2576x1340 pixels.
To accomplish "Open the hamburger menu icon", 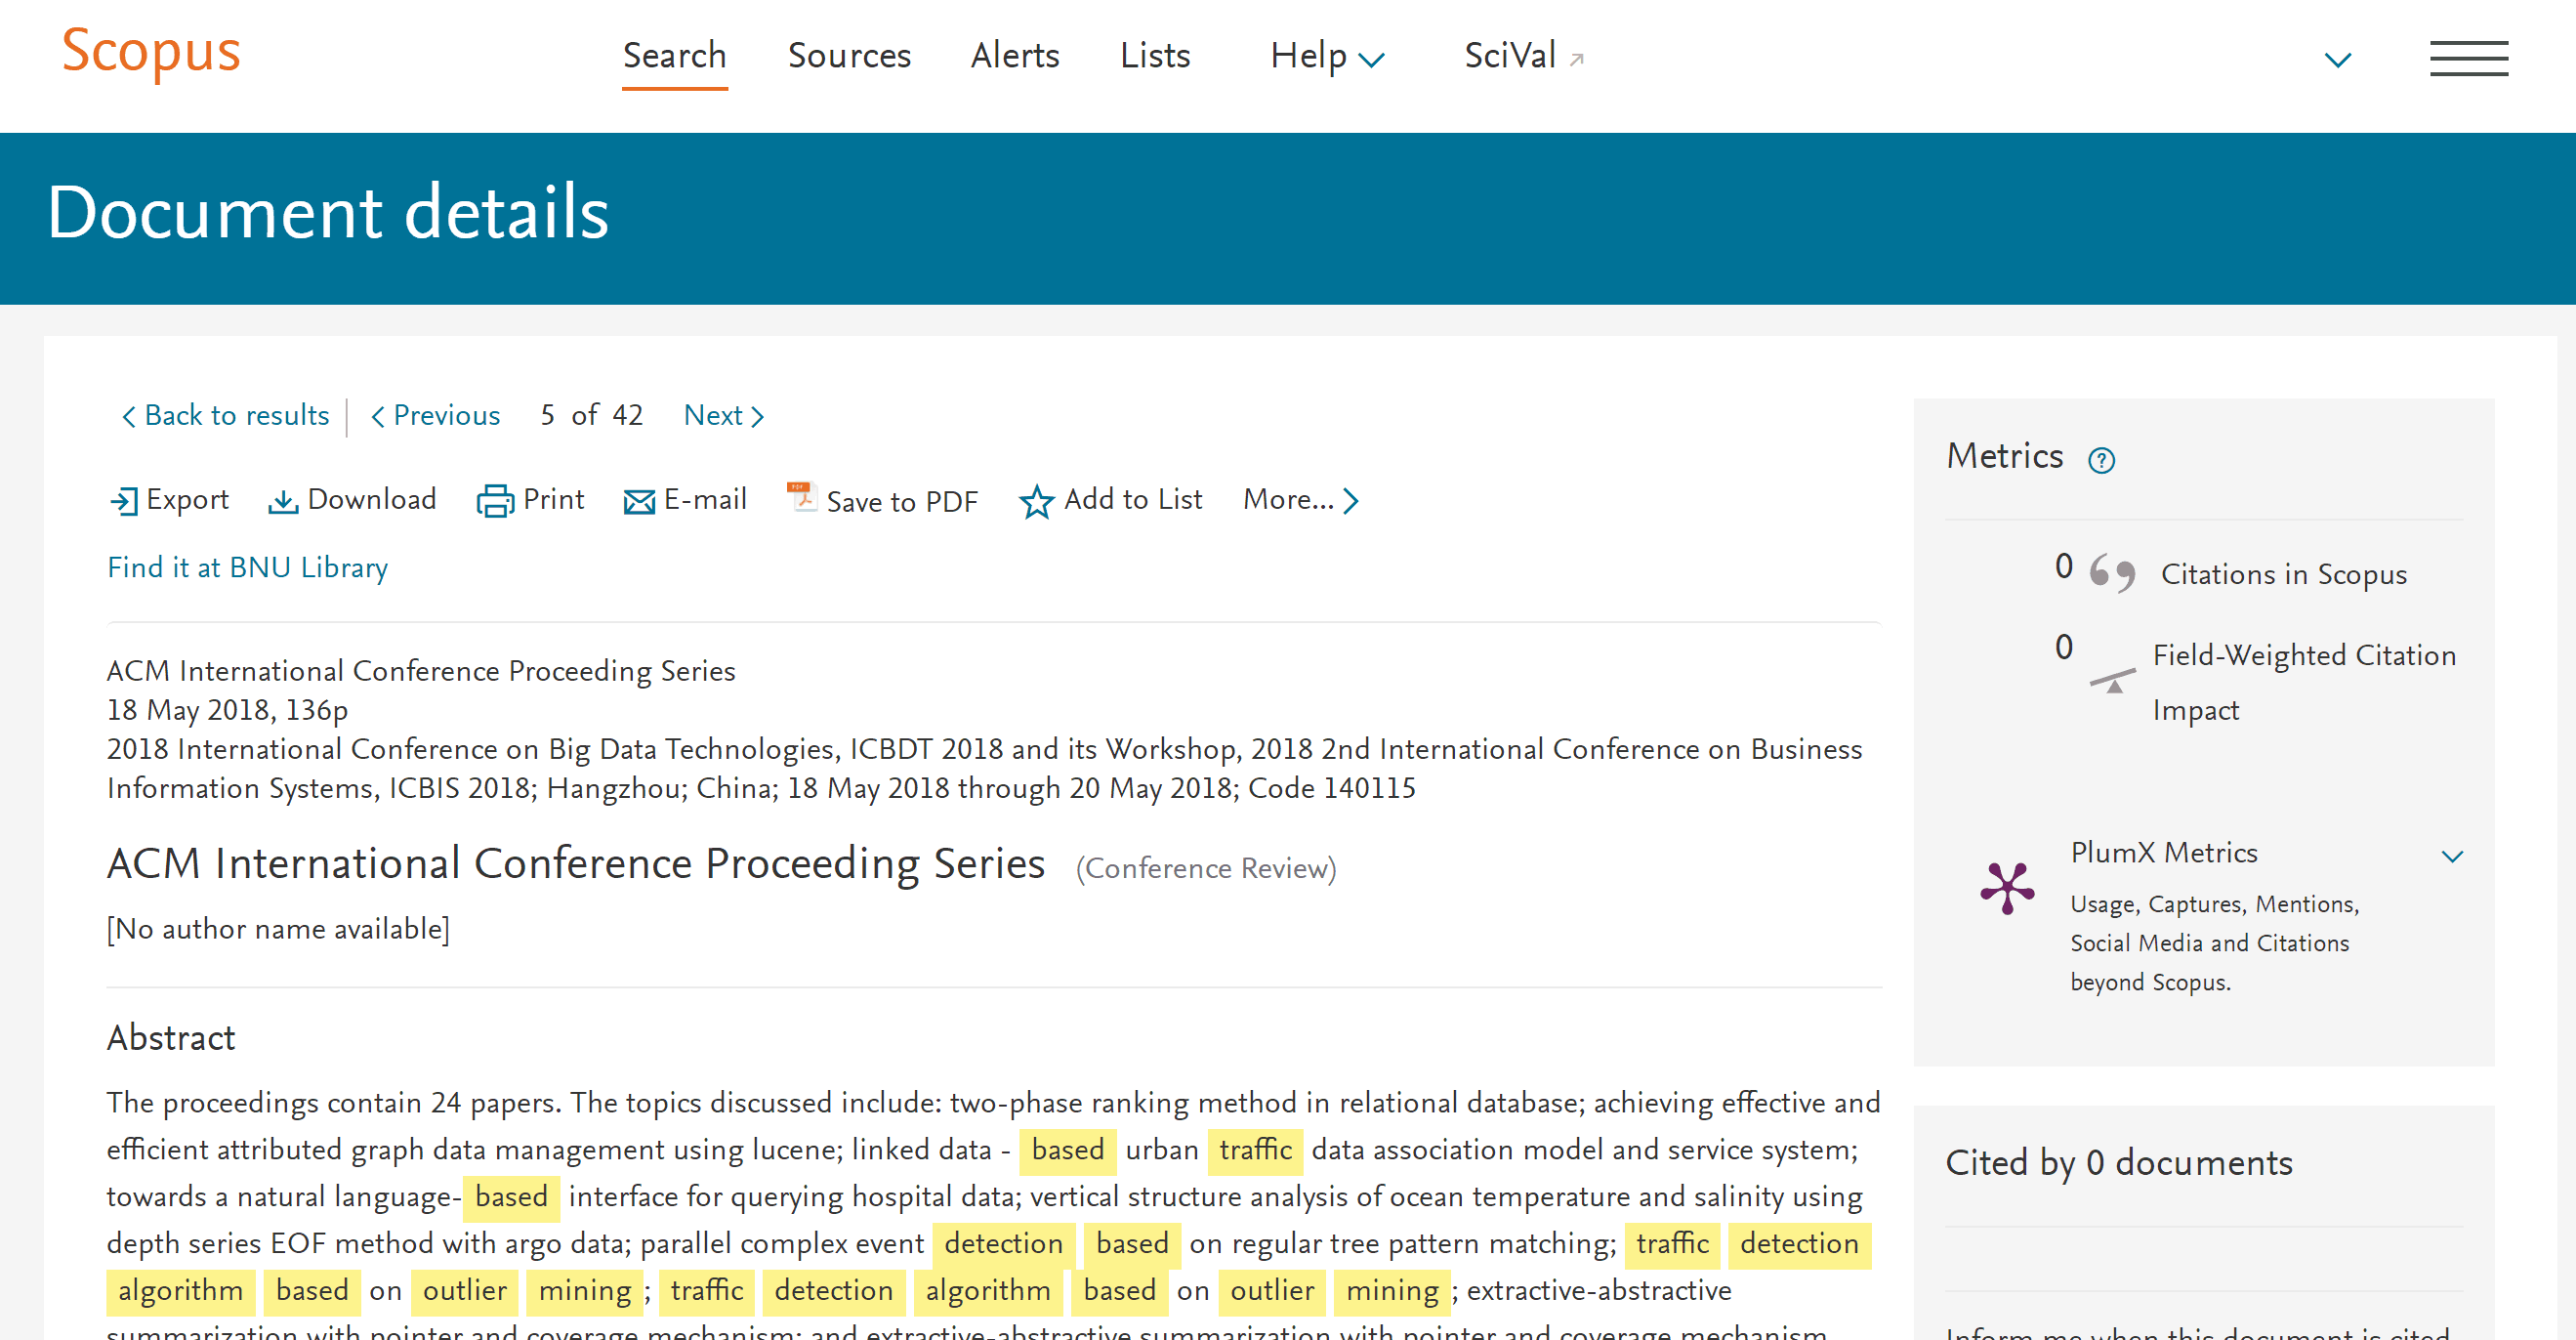I will click(2469, 58).
